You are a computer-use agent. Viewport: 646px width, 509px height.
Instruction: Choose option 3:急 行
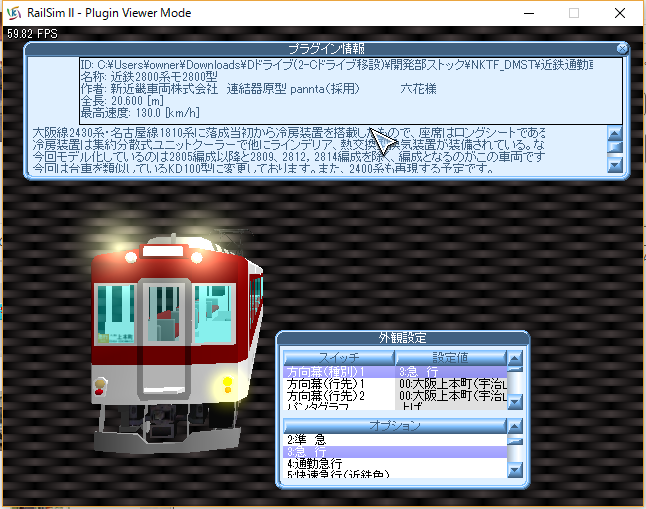pos(396,452)
